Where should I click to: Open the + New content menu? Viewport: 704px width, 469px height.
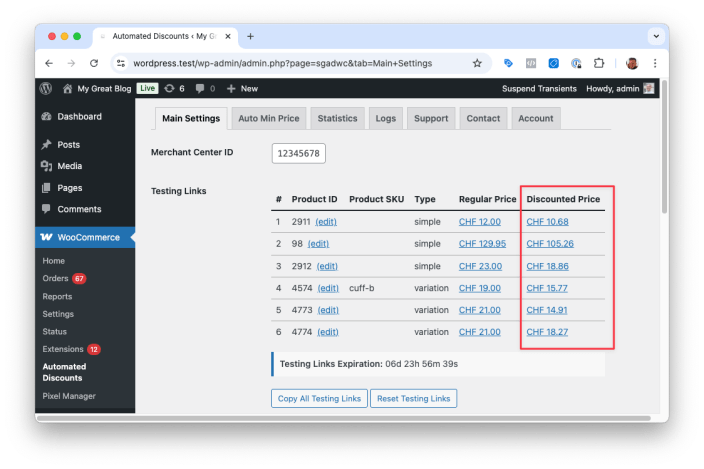point(242,88)
